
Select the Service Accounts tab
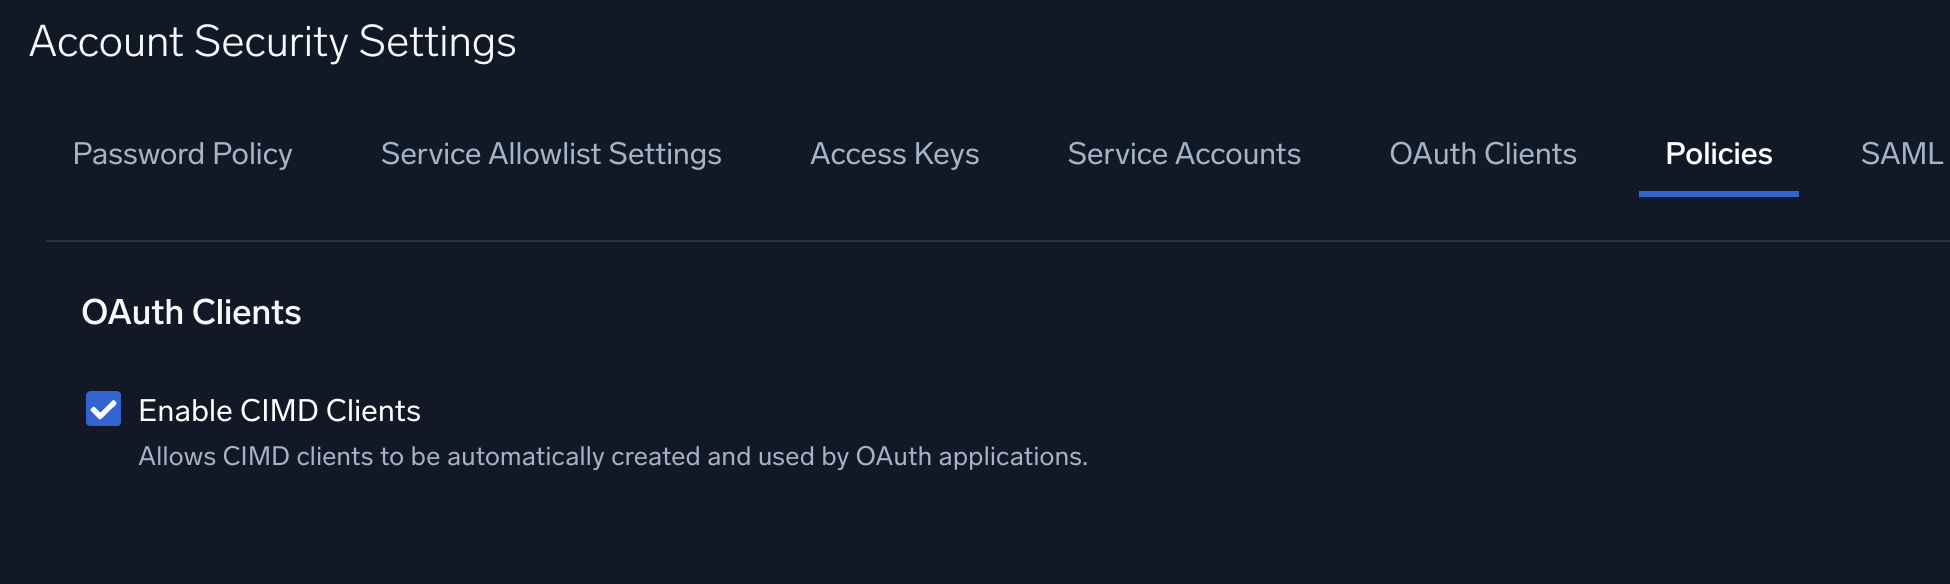point(1184,154)
